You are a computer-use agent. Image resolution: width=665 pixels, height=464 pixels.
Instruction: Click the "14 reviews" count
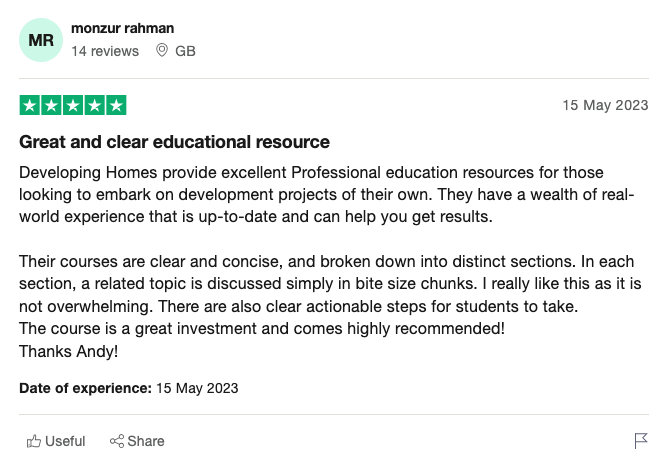pyautogui.click(x=104, y=51)
